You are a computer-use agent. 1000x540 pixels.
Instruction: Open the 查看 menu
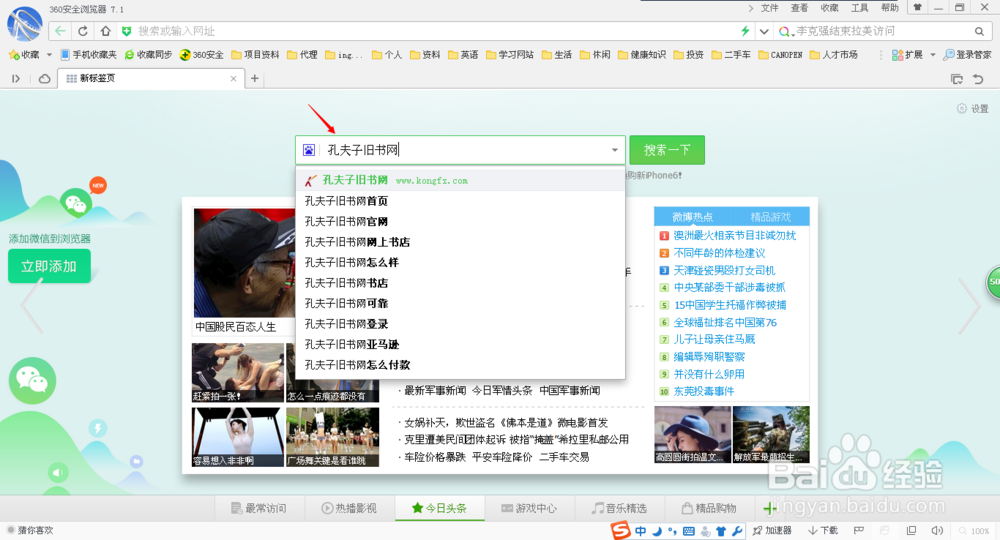coord(799,8)
